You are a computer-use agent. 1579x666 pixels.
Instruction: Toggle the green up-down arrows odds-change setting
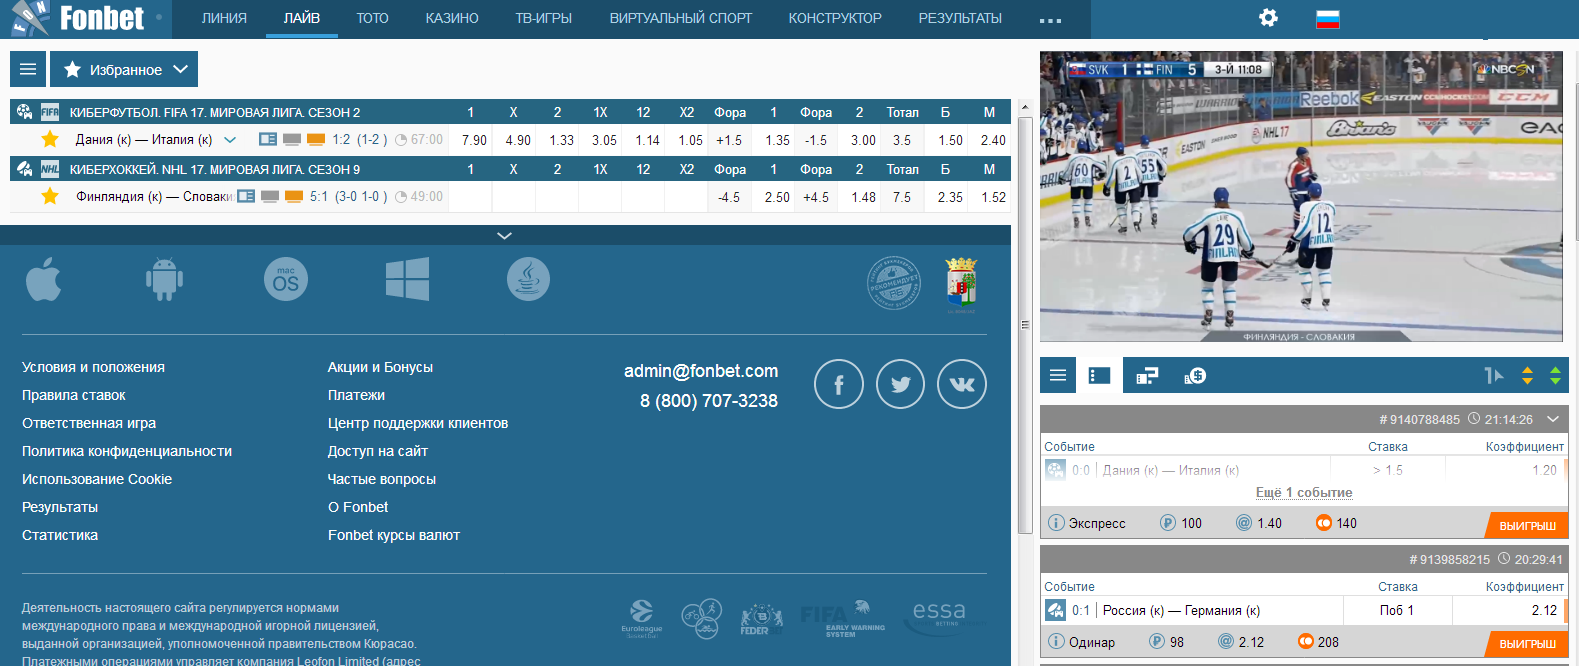point(1555,375)
